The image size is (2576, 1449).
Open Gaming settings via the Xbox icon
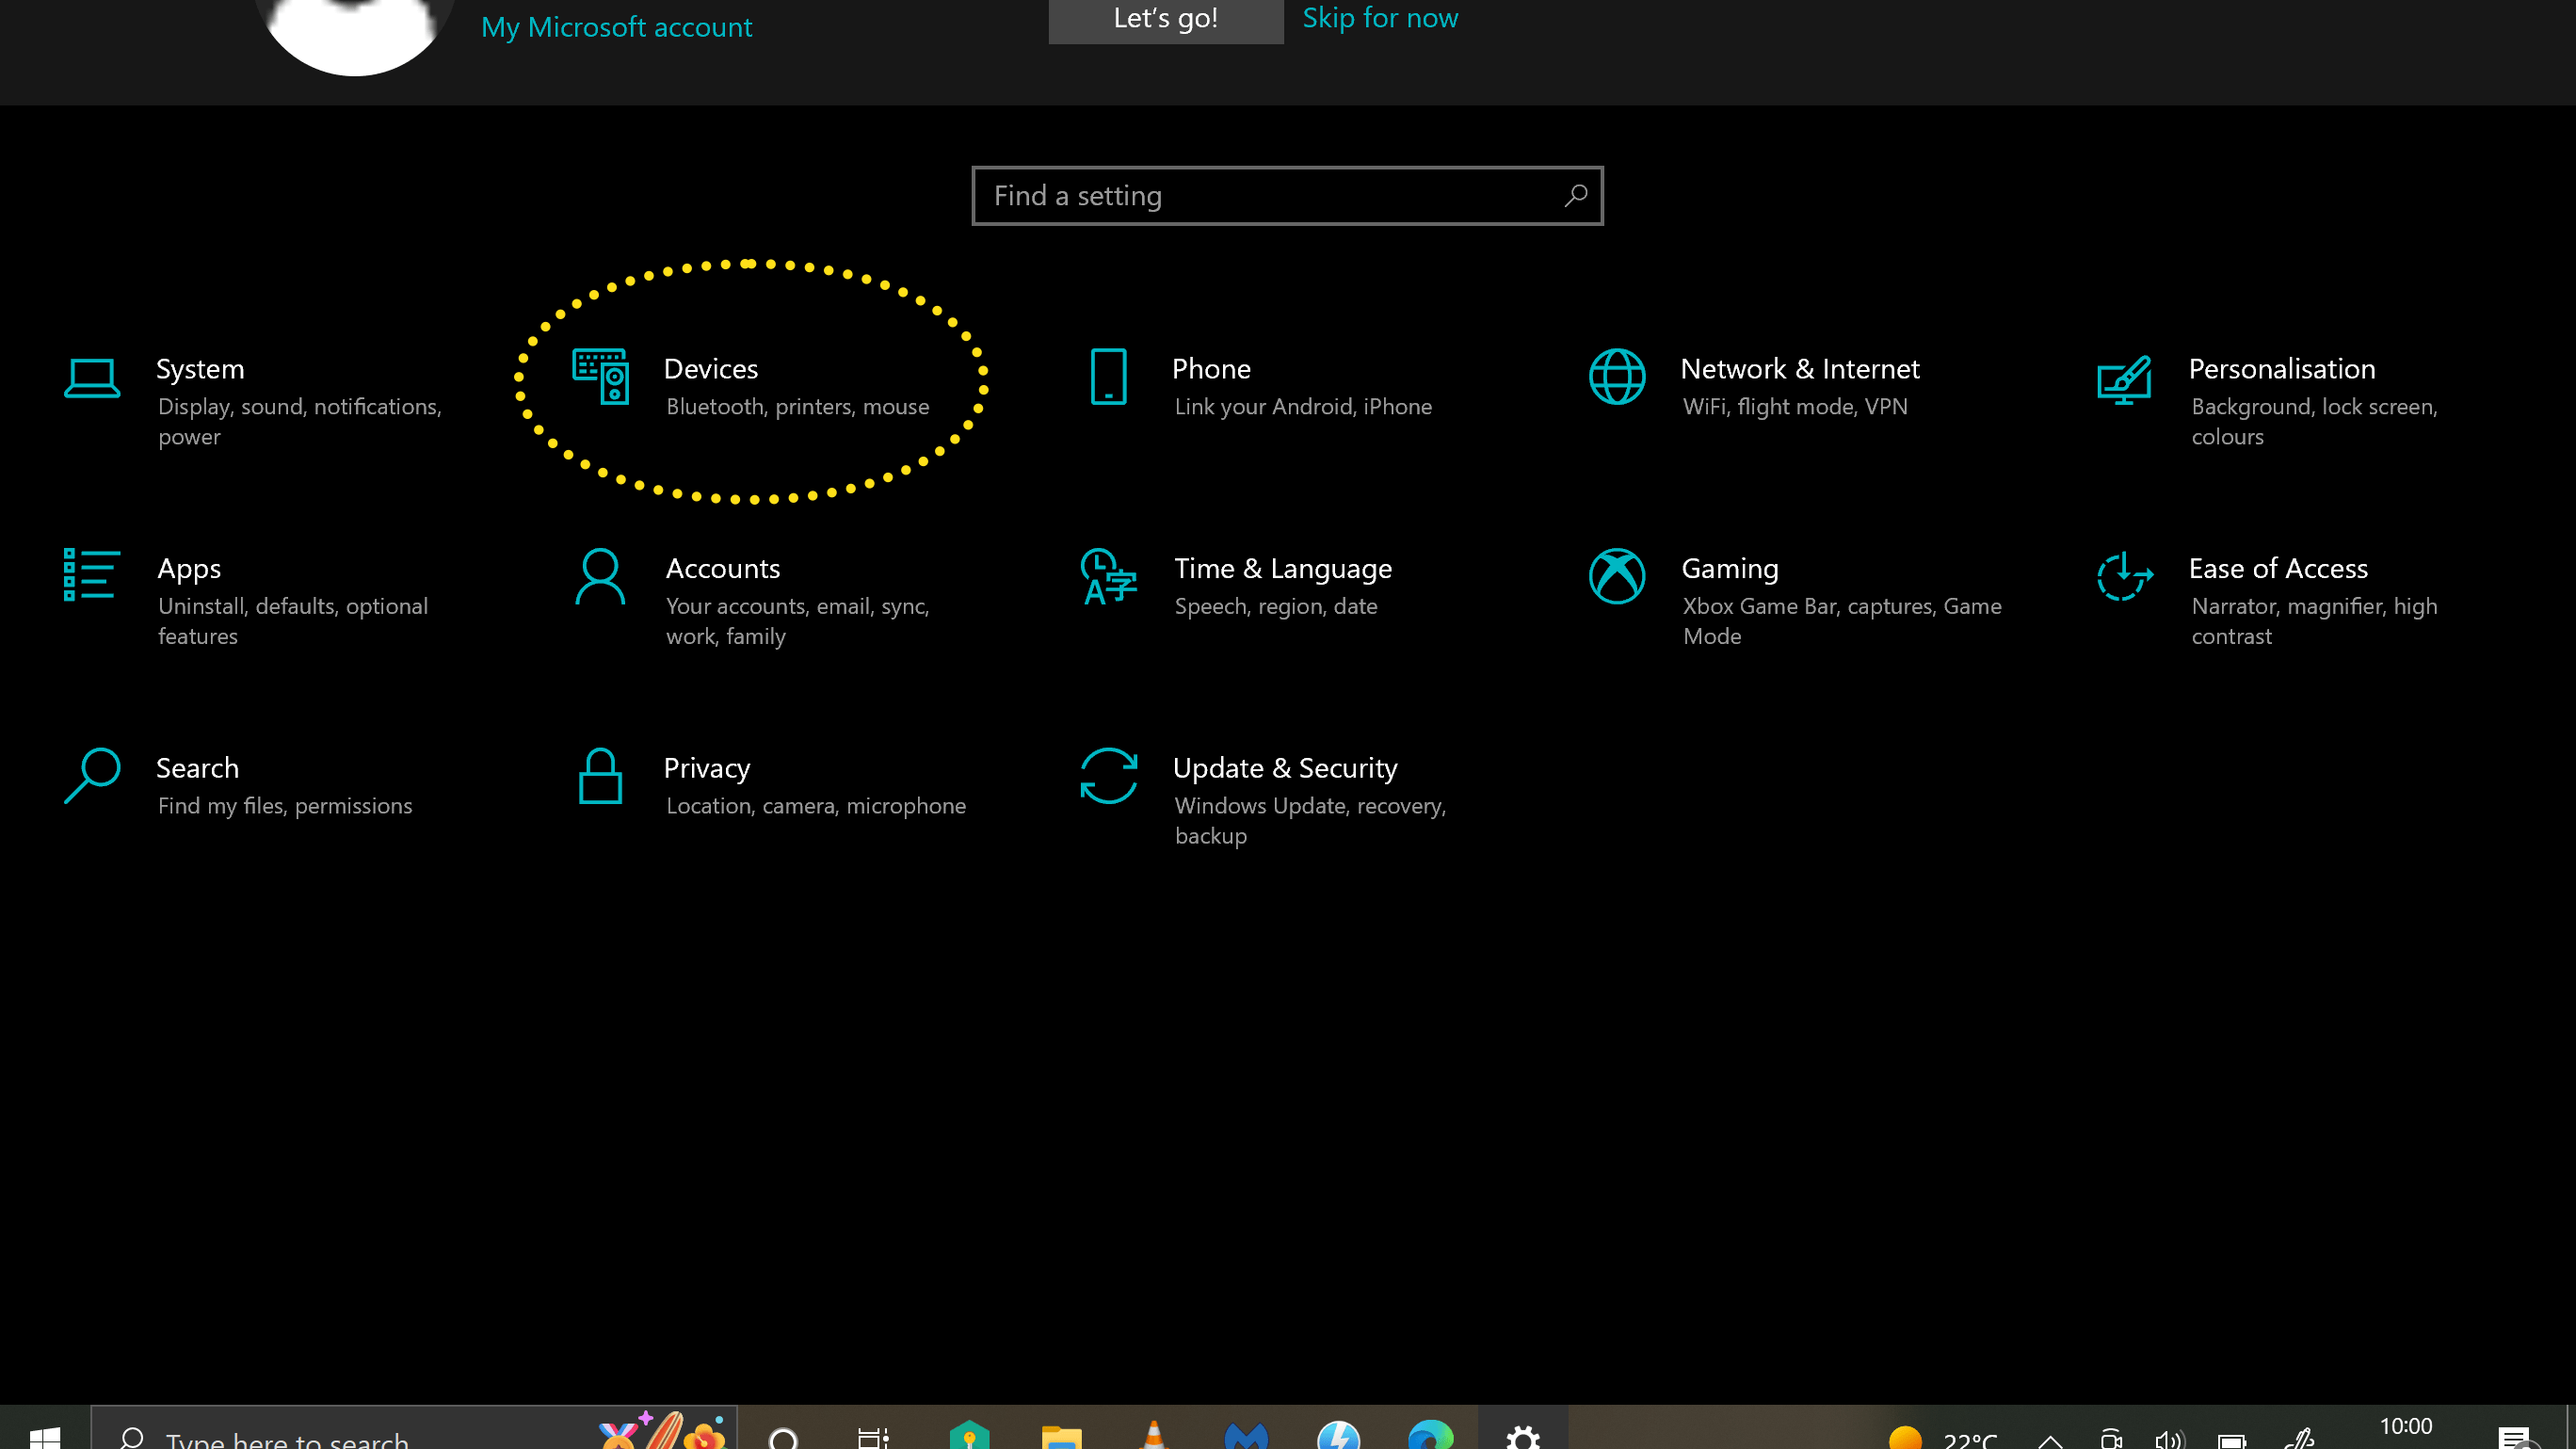(1617, 576)
